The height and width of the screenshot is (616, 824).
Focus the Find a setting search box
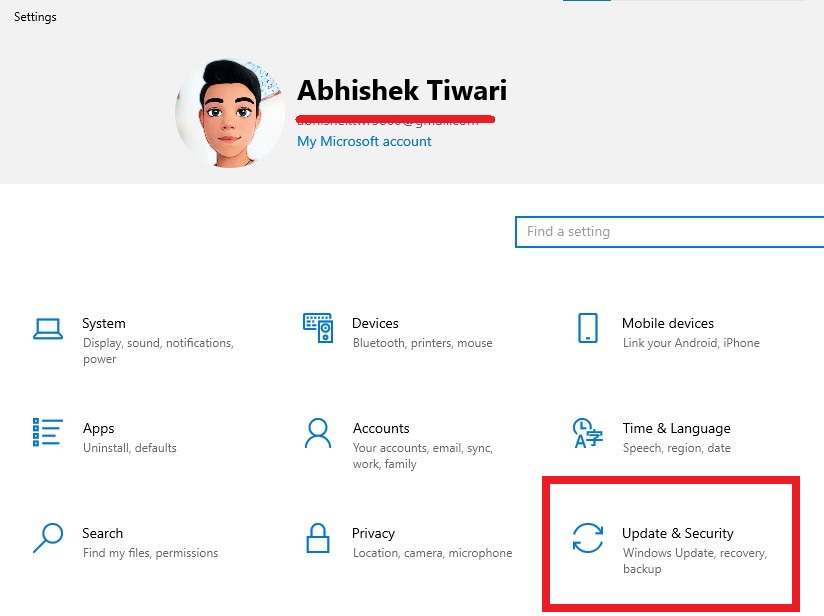click(x=669, y=232)
